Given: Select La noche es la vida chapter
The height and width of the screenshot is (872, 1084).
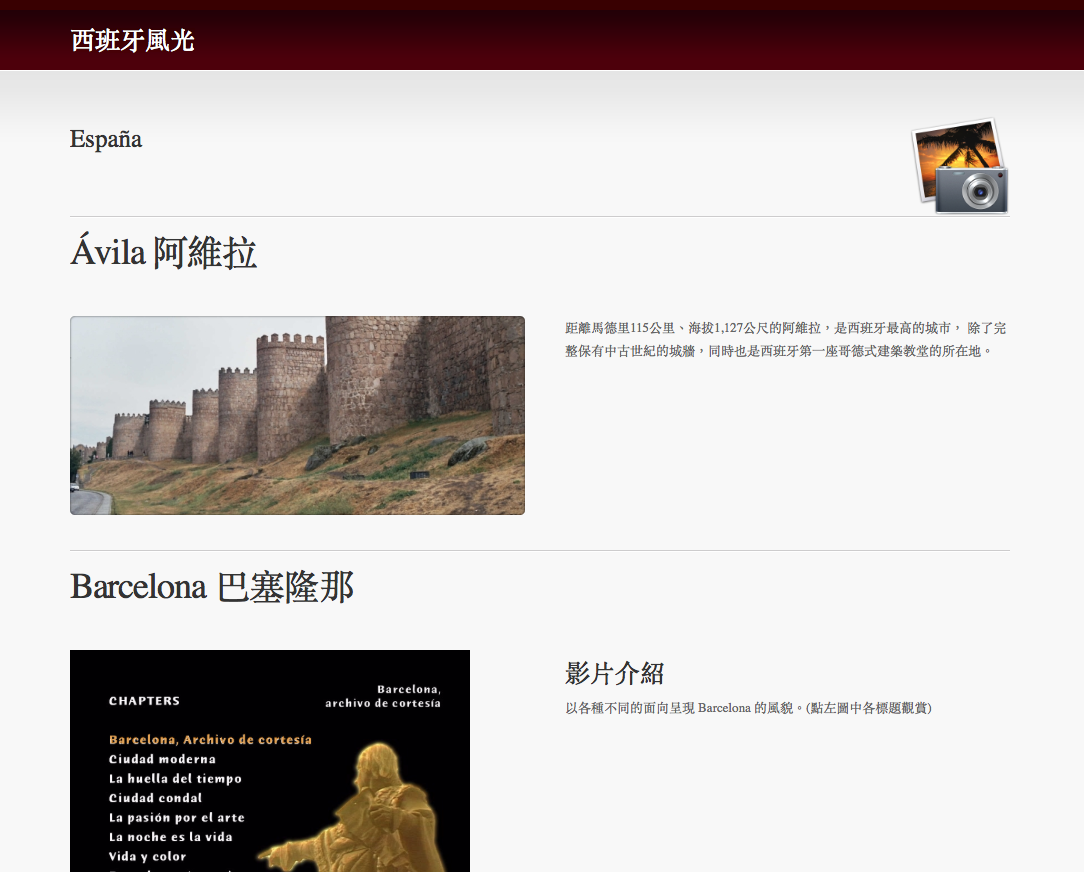Looking at the screenshot, I should (170, 837).
